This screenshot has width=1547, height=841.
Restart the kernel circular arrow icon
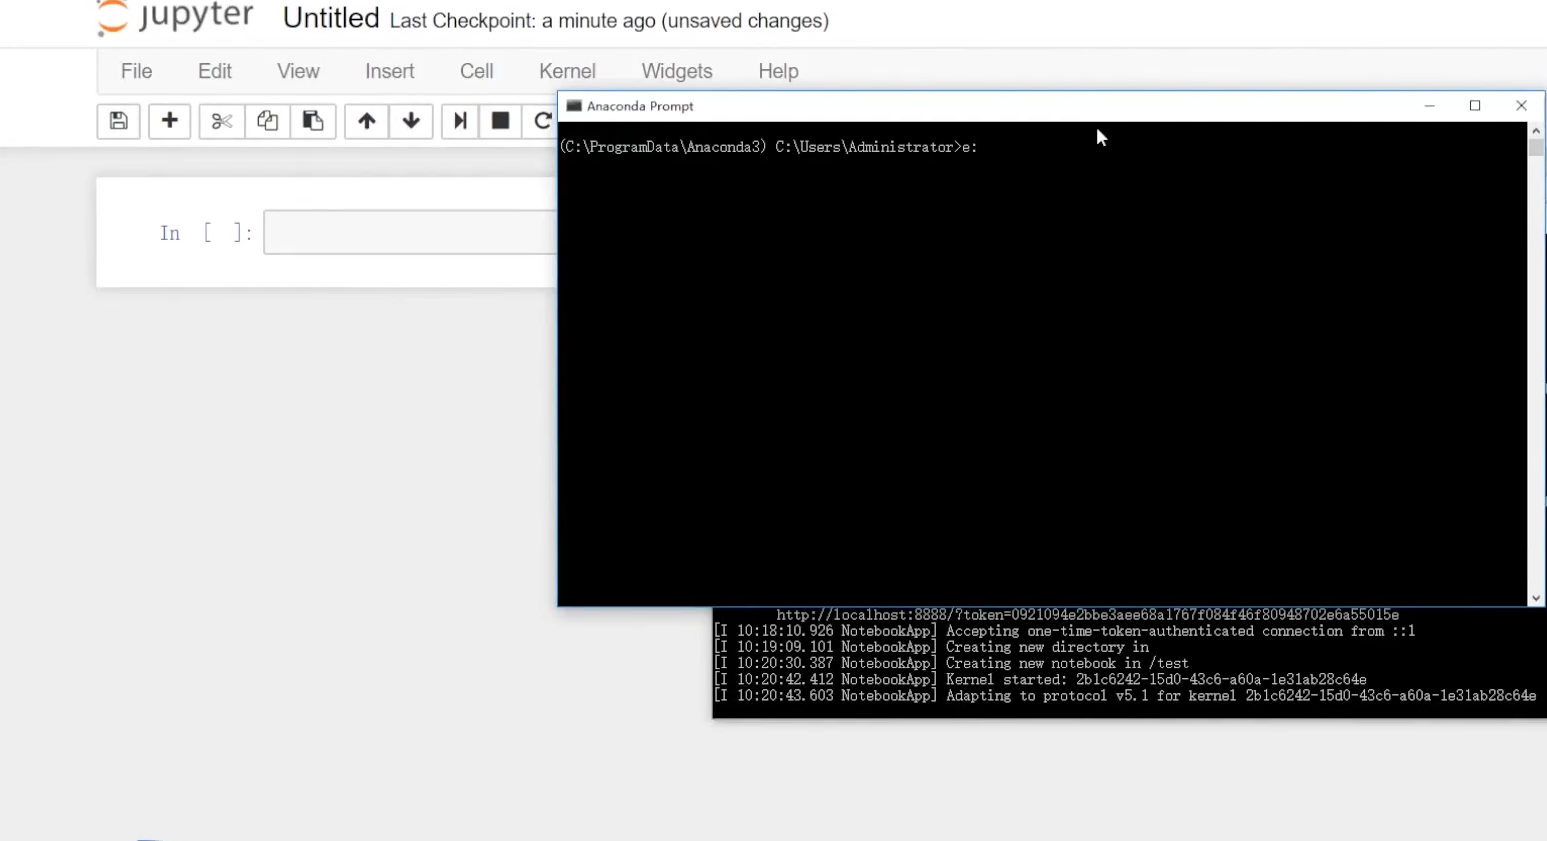pyautogui.click(x=541, y=121)
